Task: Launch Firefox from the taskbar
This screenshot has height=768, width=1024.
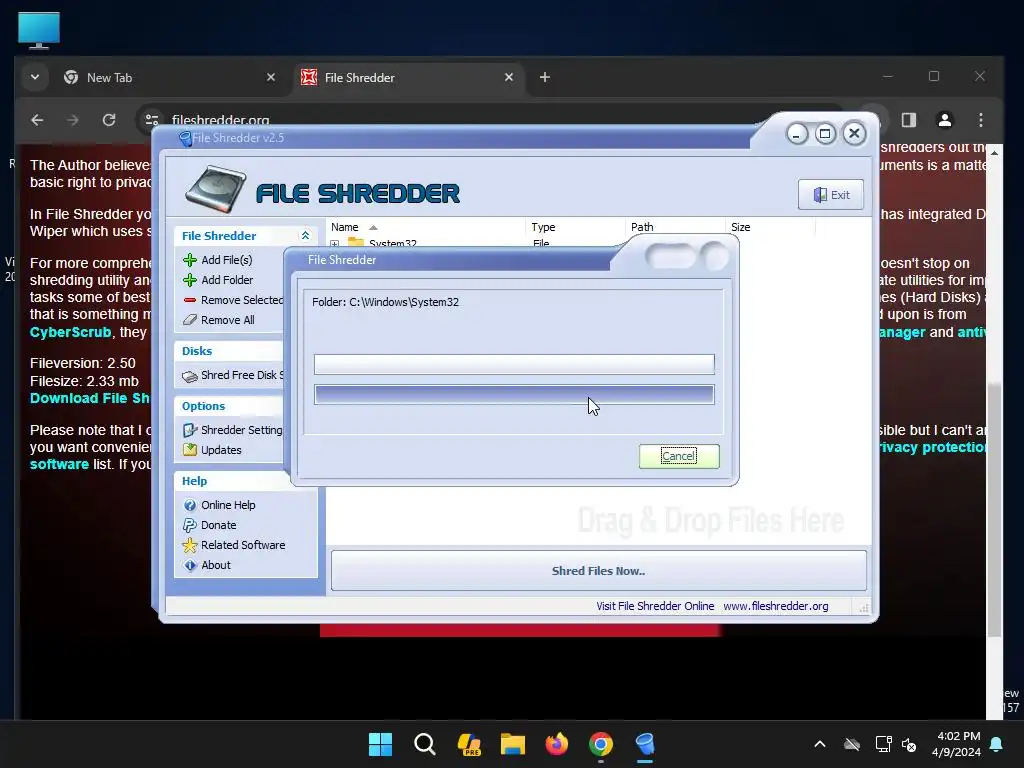Action: pos(556,744)
